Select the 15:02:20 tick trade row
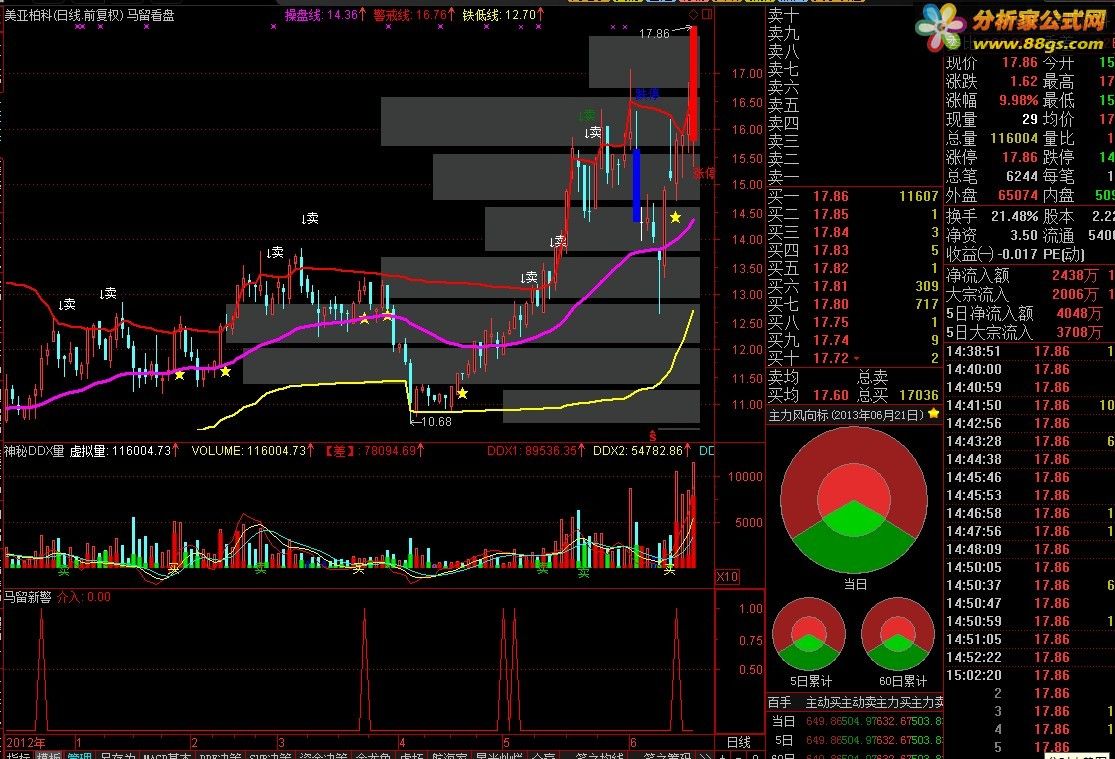The height and width of the screenshot is (759, 1115). (x=1029, y=675)
